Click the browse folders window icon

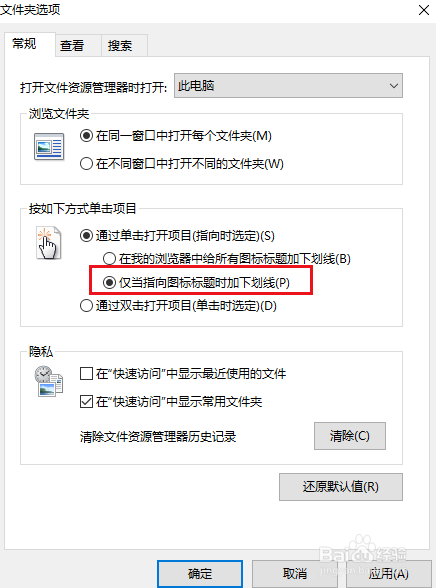coord(49,146)
